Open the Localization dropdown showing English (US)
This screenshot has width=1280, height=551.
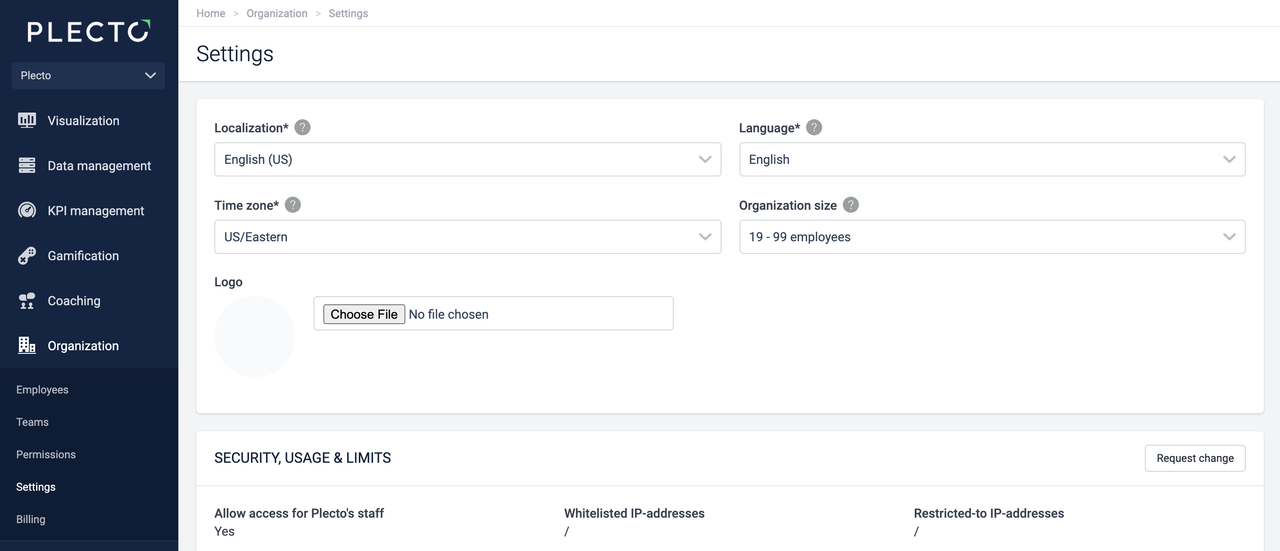[x=467, y=160]
